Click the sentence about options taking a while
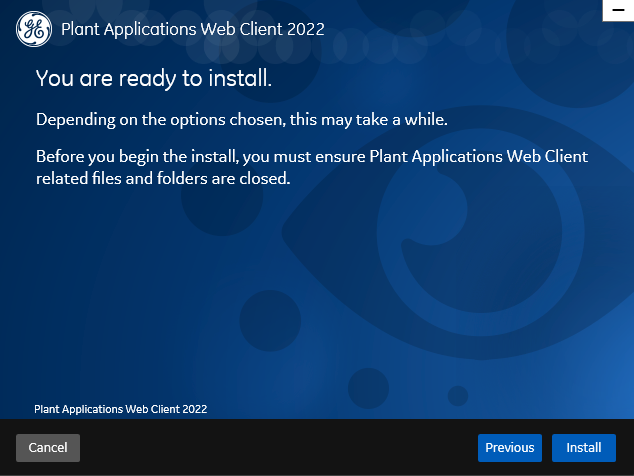Screen dimensions: 634x476 coord(242,120)
